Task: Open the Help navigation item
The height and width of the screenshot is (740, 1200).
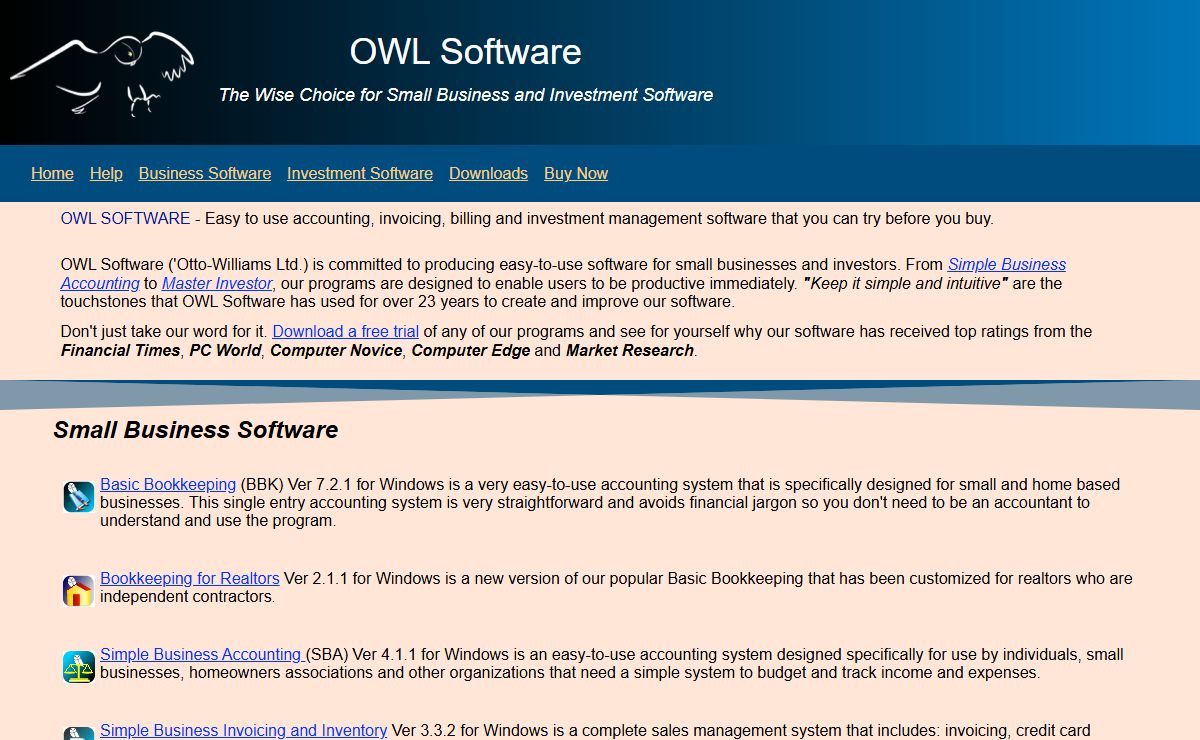Action: point(106,173)
